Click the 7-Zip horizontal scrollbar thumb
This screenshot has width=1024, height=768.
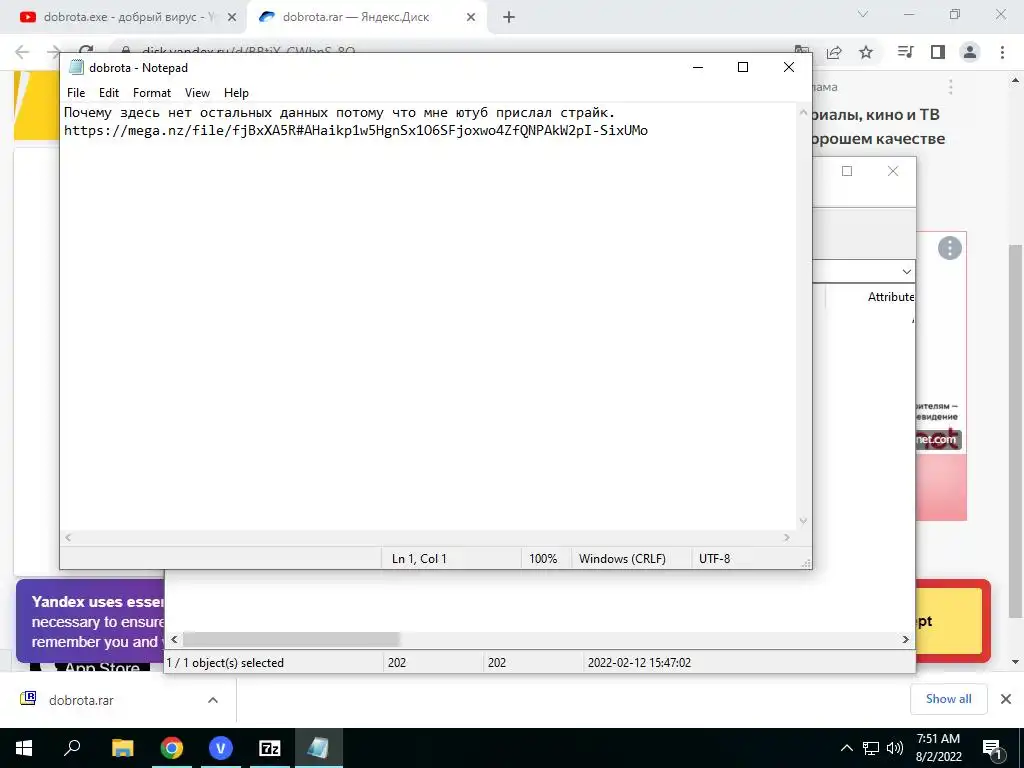coord(291,639)
